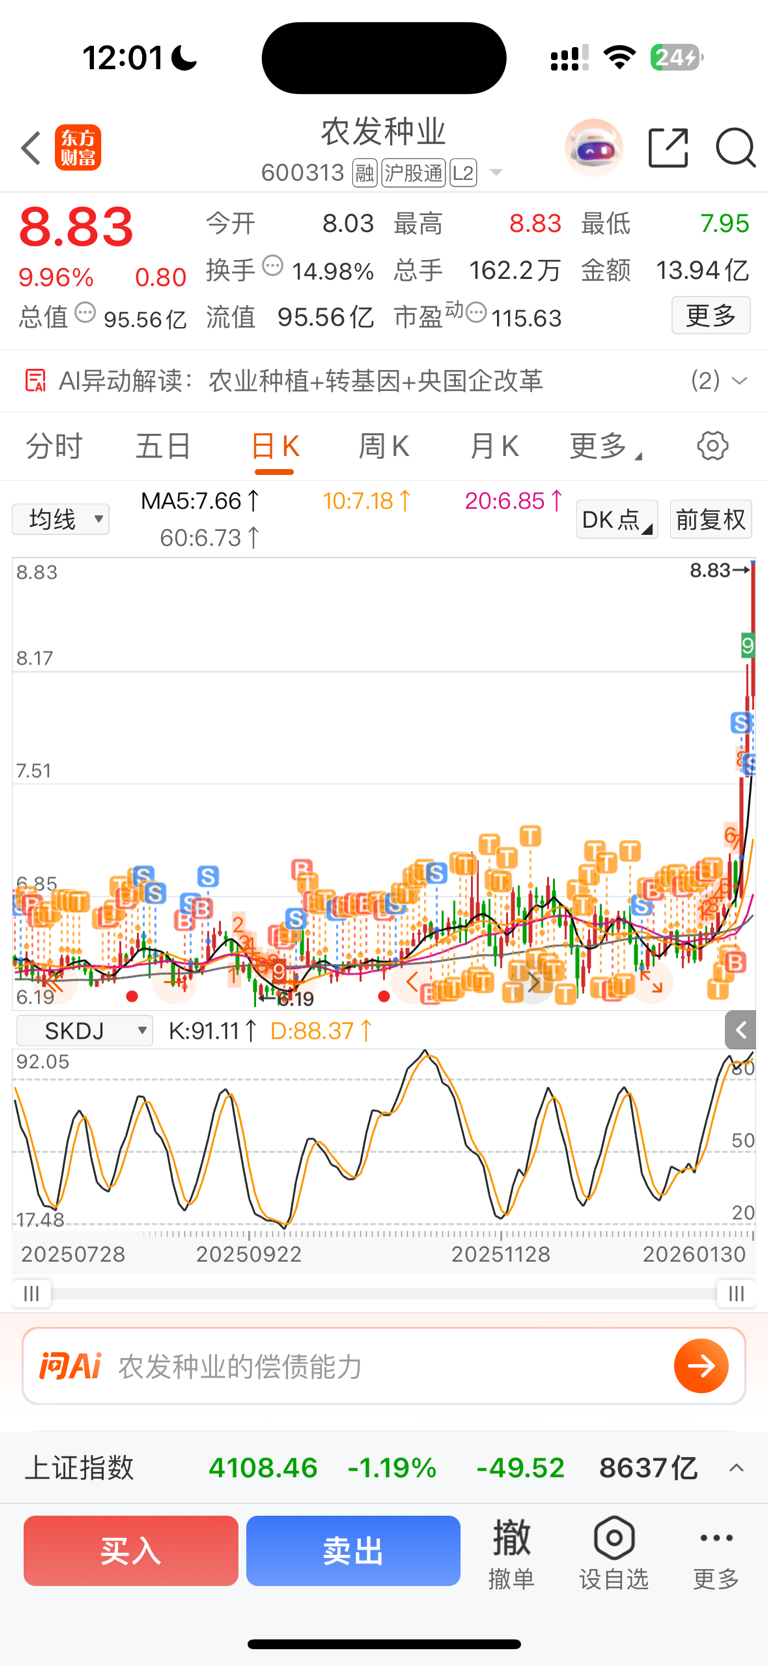
Task: Click the 更多 quote details button
Action: 711,316
